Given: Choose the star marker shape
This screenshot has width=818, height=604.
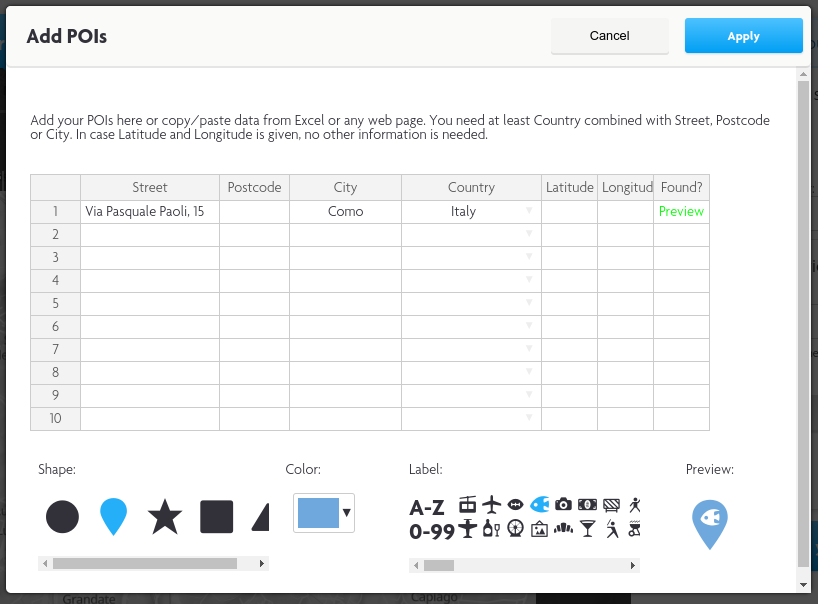Looking at the screenshot, I should [165, 517].
